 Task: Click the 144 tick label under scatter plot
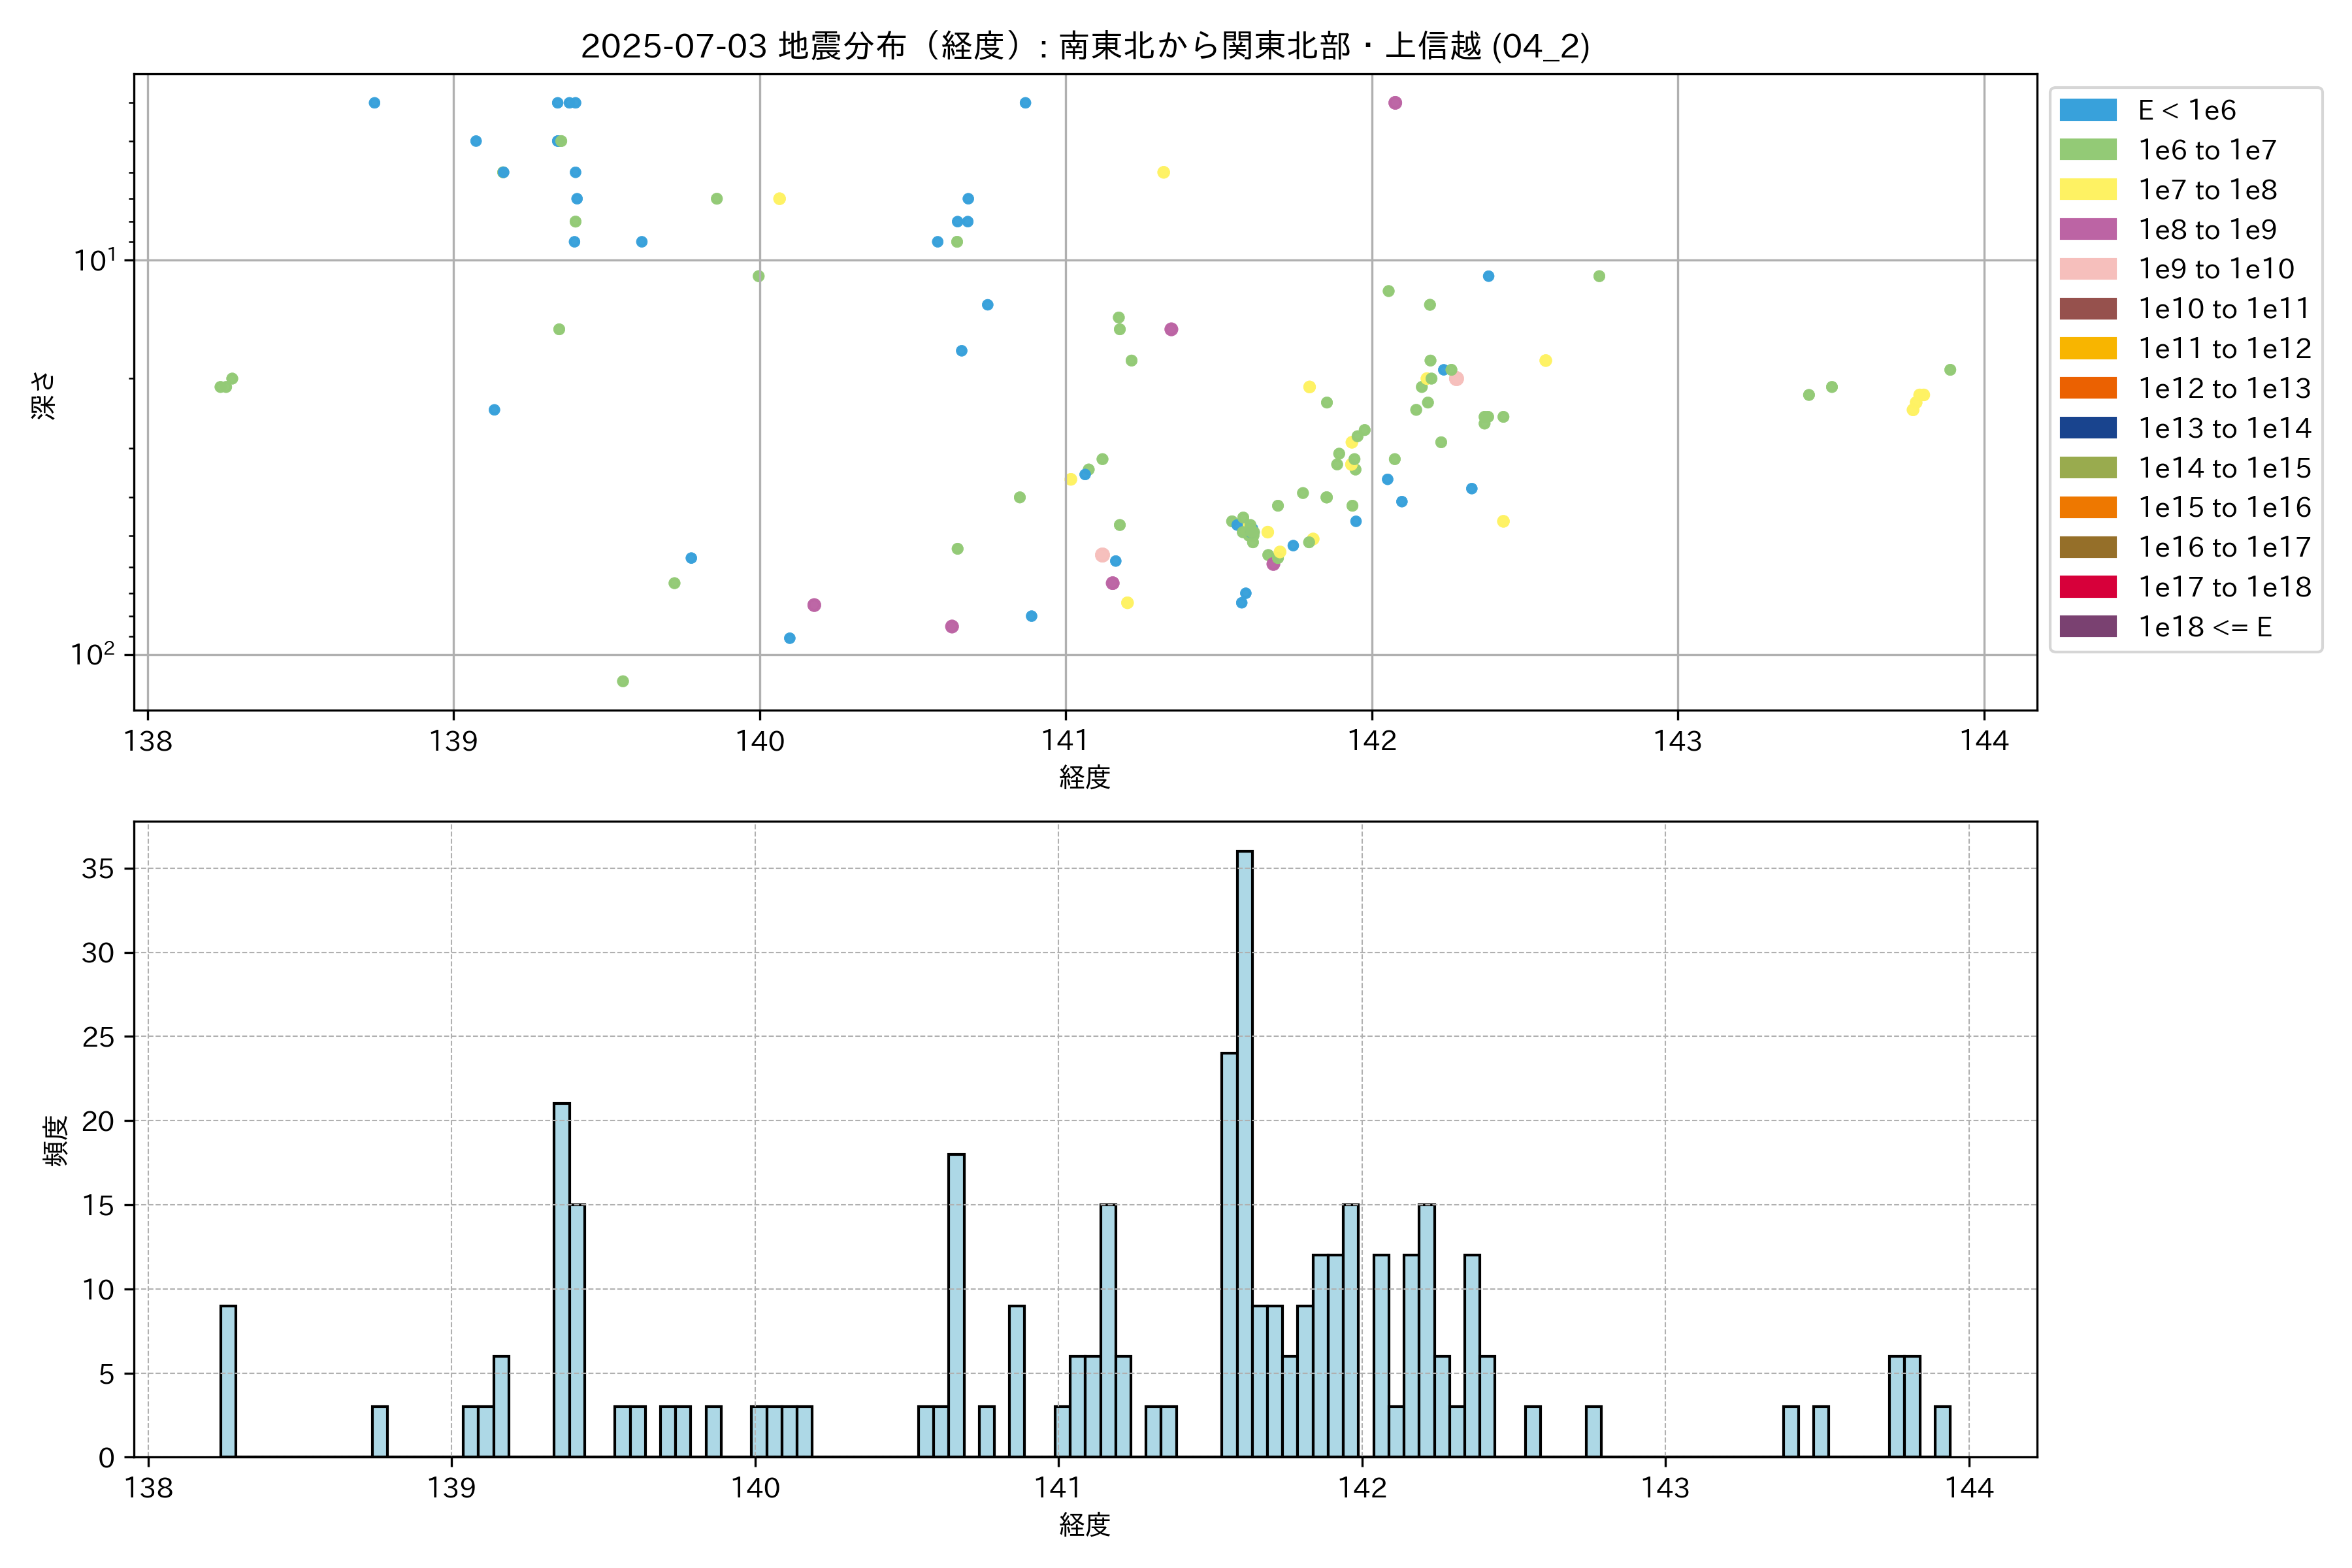point(1984,741)
